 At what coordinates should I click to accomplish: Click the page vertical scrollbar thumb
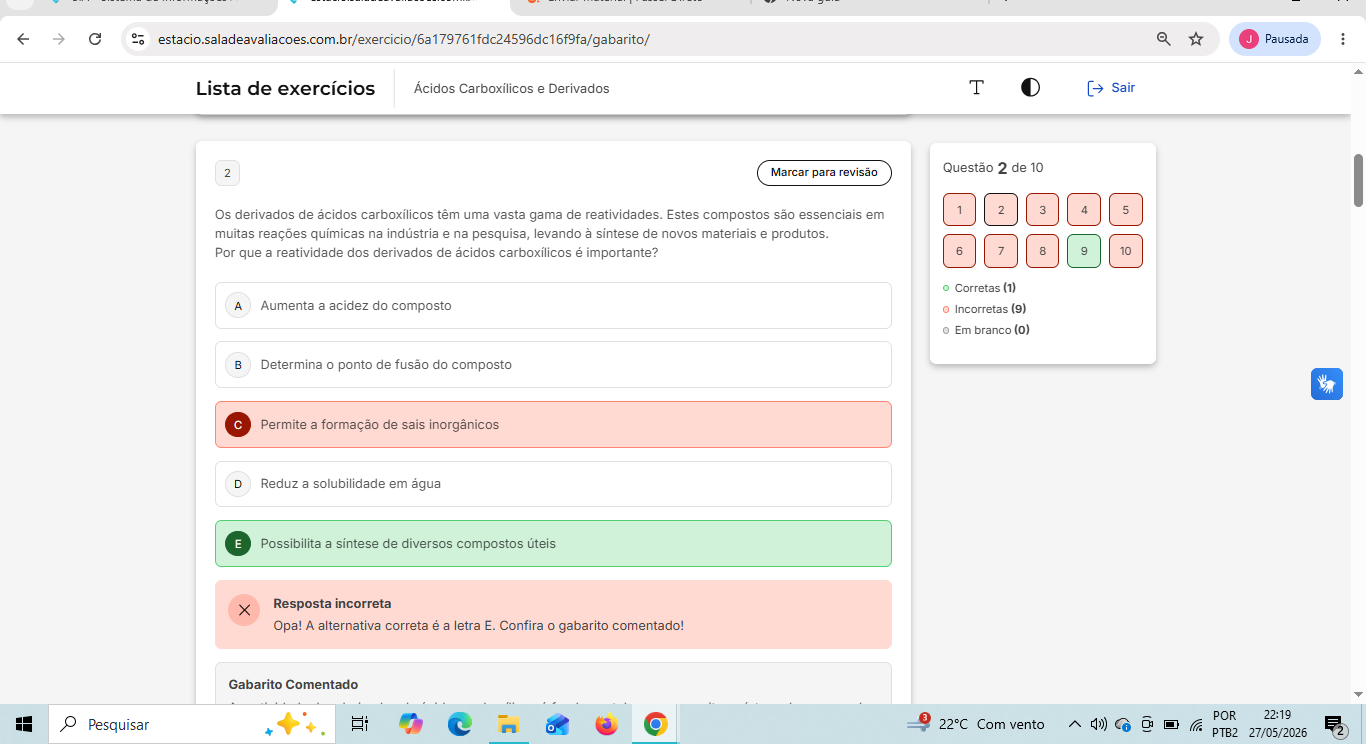coord(1359,180)
